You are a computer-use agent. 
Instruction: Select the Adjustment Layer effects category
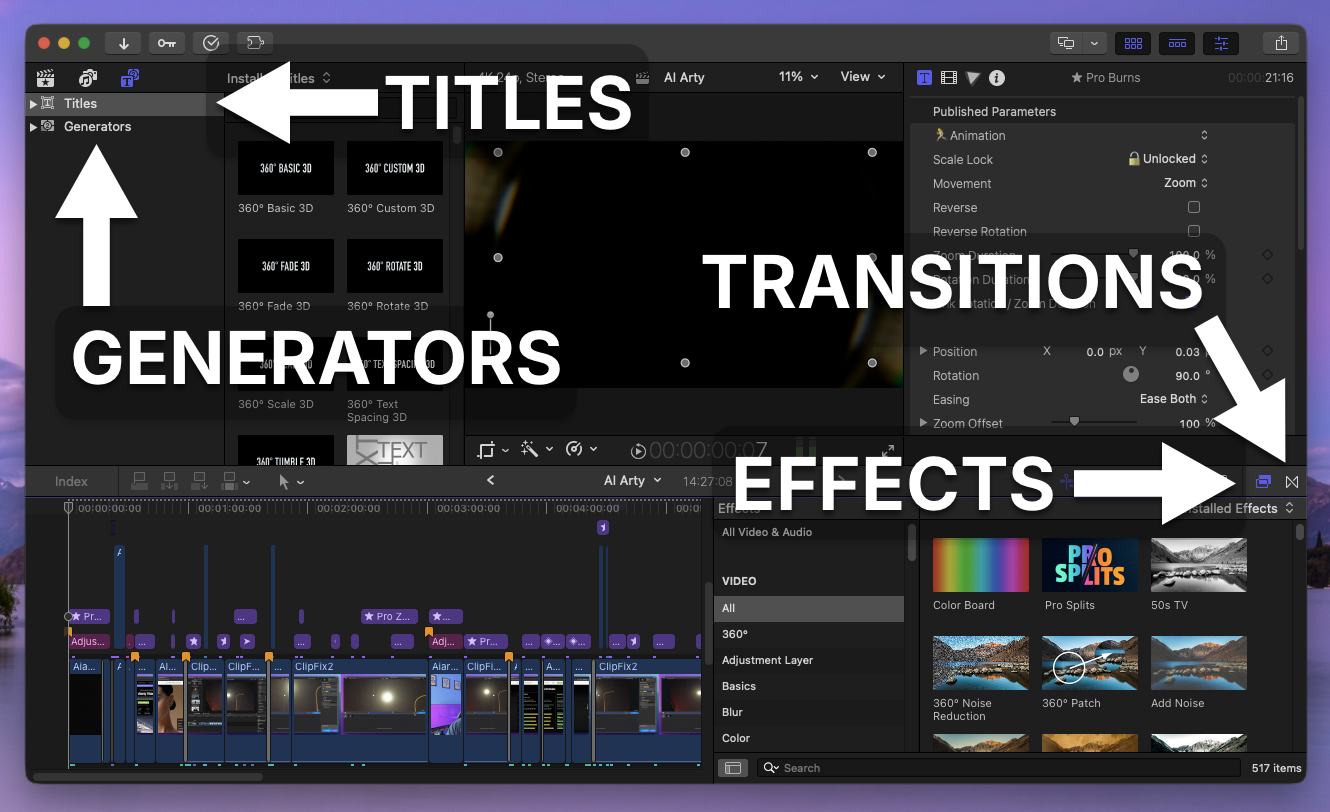point(767,660)
